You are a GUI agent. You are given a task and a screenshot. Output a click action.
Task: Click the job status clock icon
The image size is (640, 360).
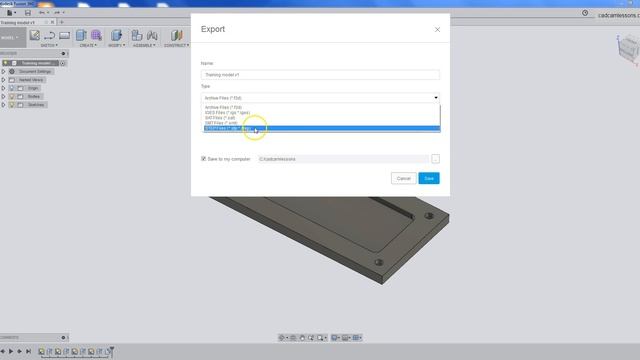click(585, 13)
